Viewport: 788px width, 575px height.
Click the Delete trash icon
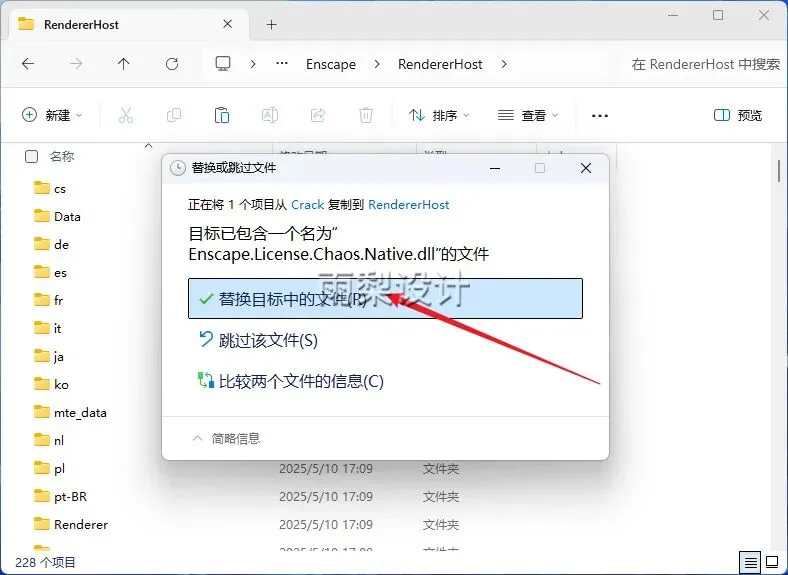click(366, 115)
